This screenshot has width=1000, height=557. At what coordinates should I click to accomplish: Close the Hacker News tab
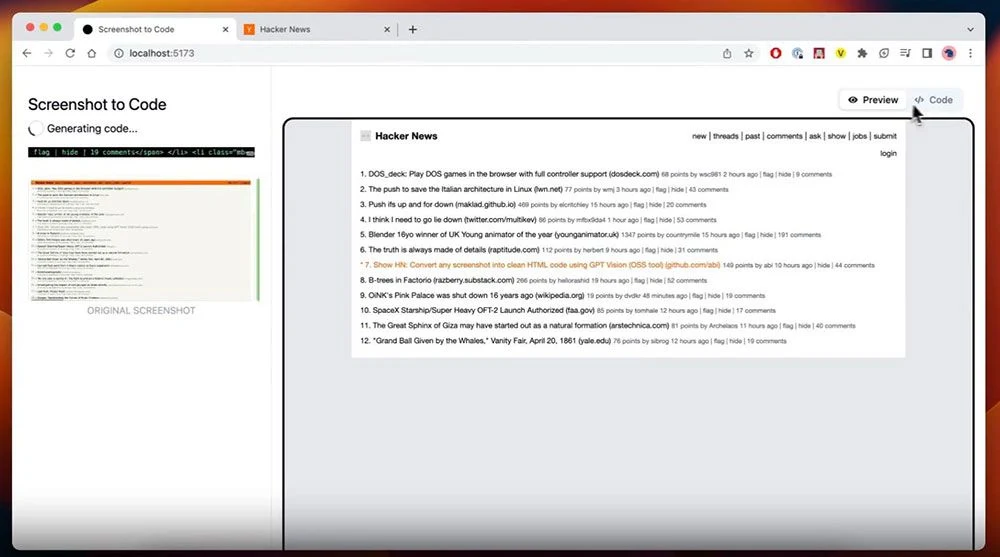pos(386,29)
